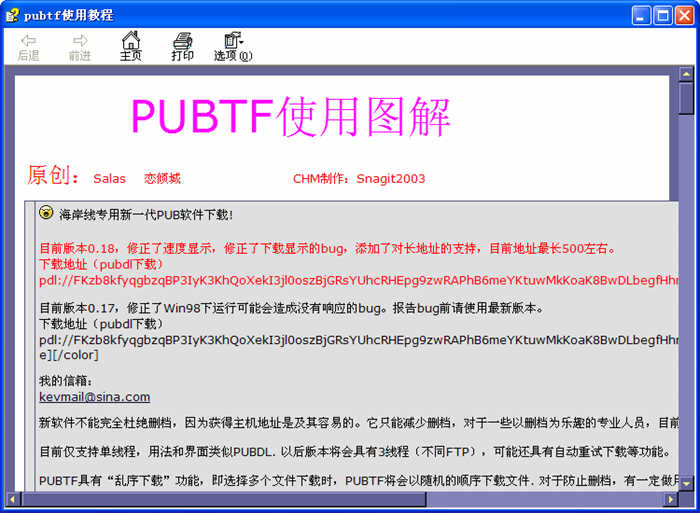Open the kevmail@sina.com email link
The image size is (700, 513).
95,397
